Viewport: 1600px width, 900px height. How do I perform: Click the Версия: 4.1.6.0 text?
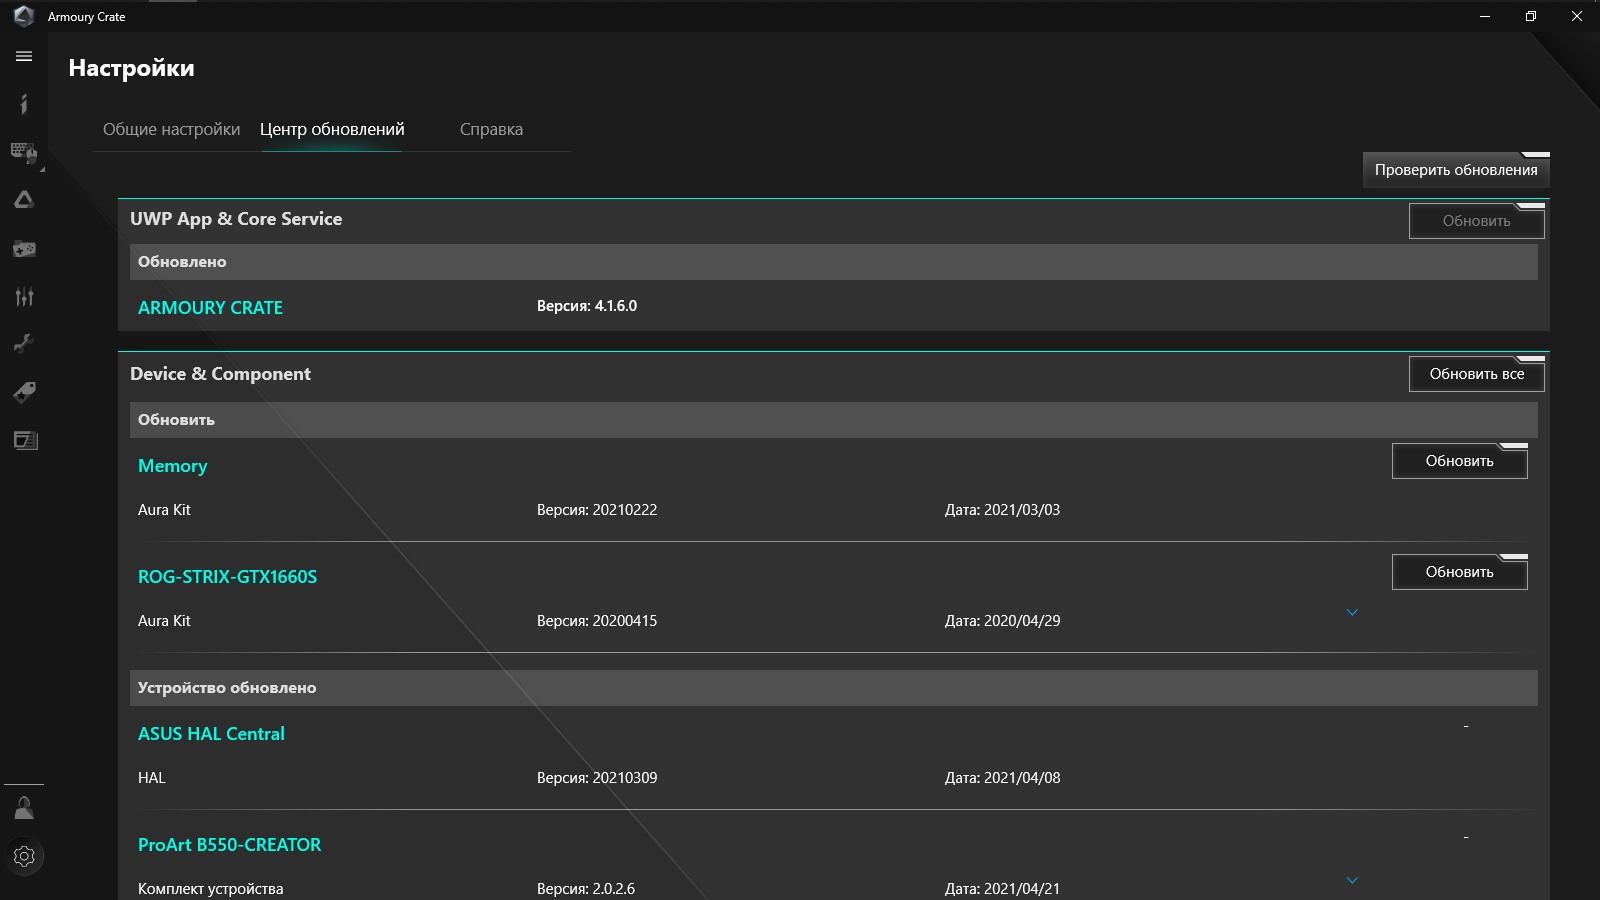point(587,306)
